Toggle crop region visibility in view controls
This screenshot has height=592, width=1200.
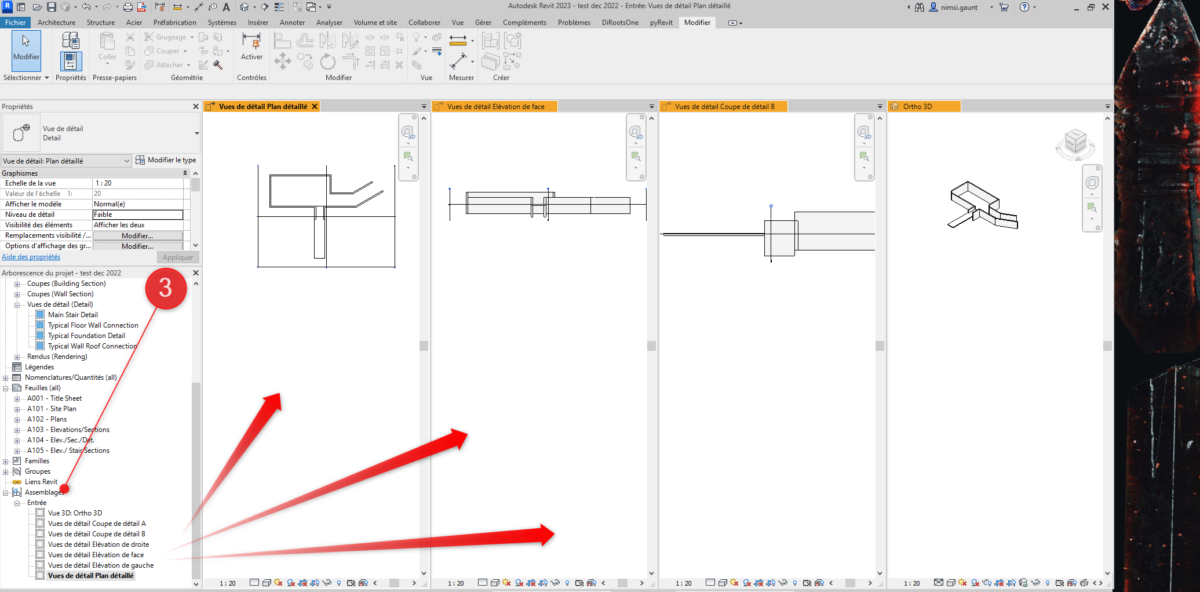click(315, 582)
